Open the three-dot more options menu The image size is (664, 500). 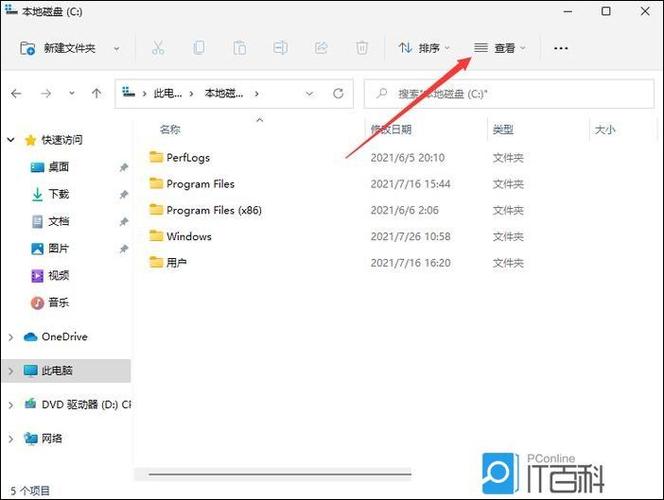561,48
